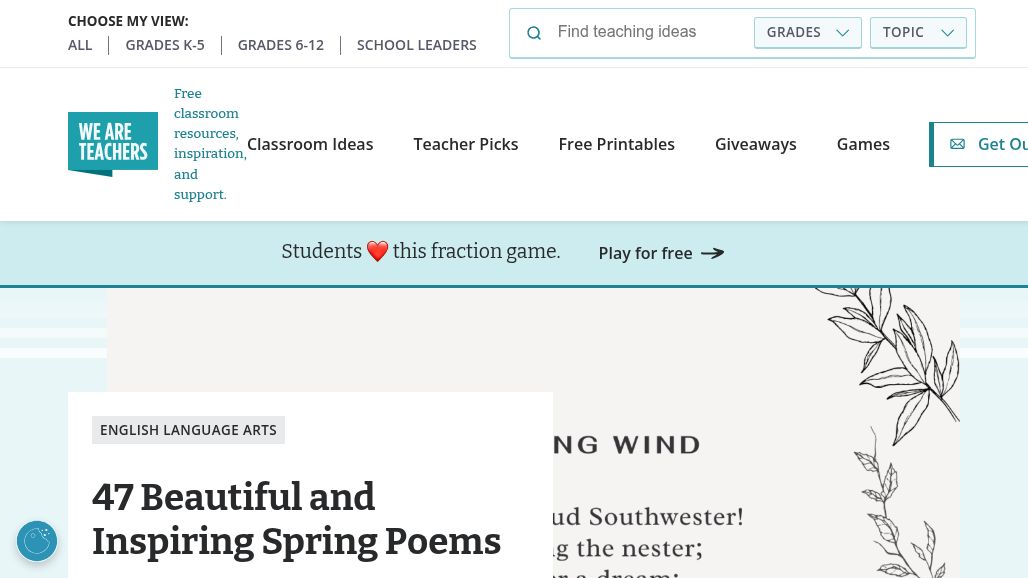Focus the Find teaching ideas search field
This screenshot has height=578, width=1028.
(650, 32)
